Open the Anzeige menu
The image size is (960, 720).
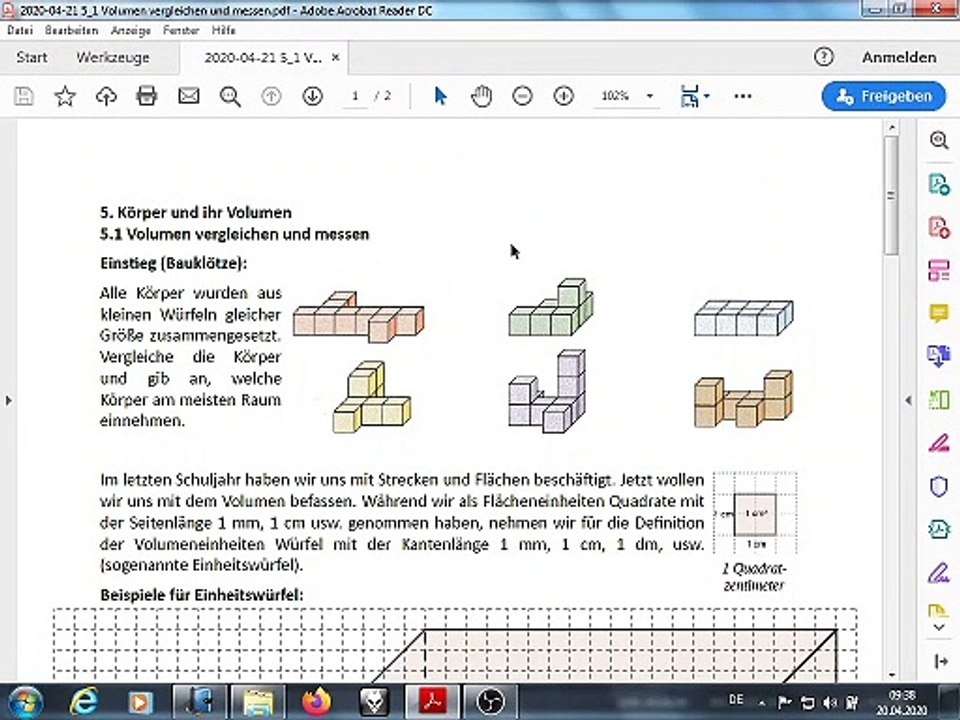coord(130,30)
